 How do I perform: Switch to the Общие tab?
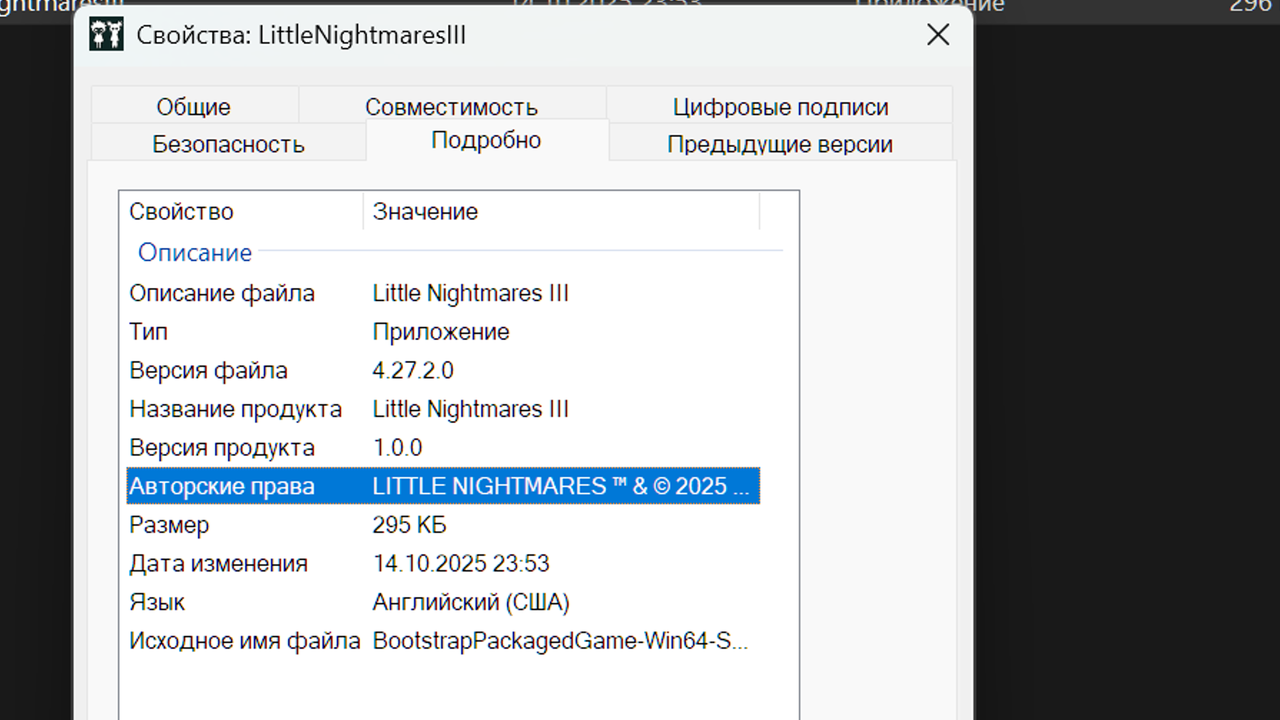[193, 106]
